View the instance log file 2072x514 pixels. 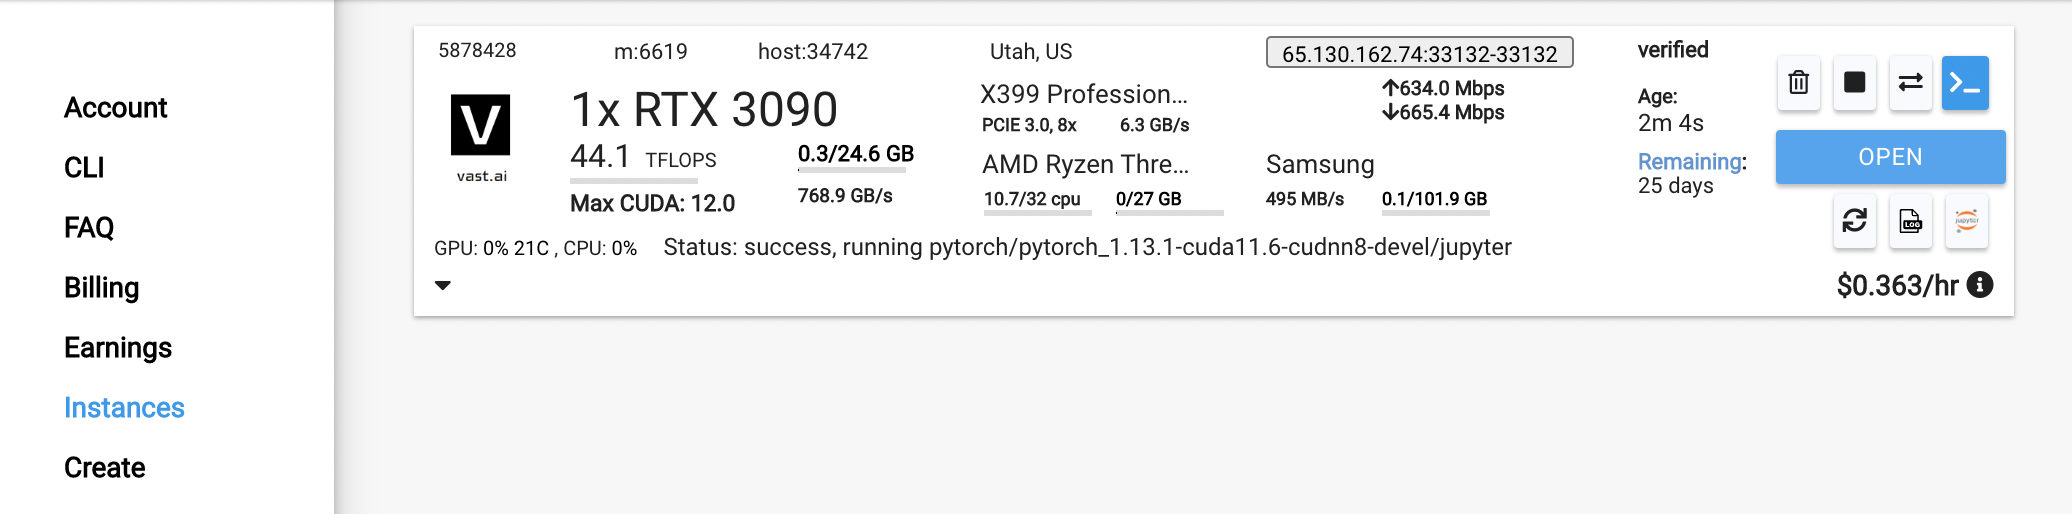pyautogui.click(x=1910, y=221)
